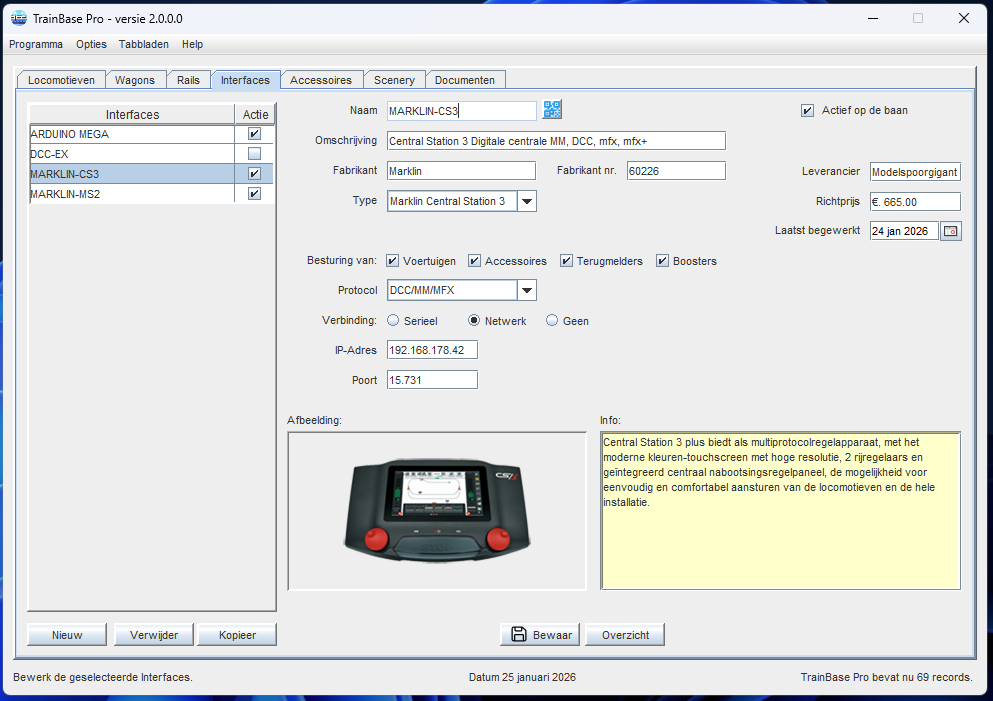This screenshot has width=993, height=701.
Task: Close the TrainBase Pro window
Action: click(964, 18)
